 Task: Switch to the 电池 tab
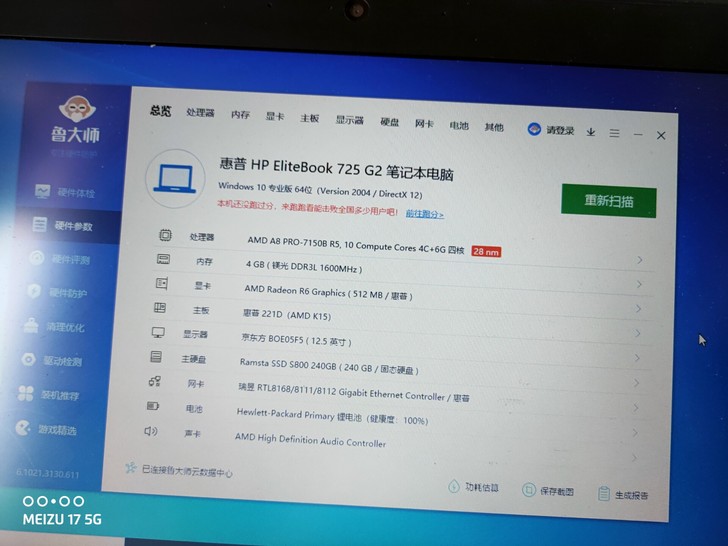459,126
